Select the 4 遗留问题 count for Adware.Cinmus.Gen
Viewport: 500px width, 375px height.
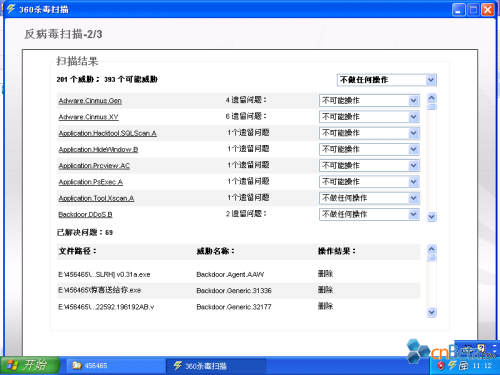click(246, 100)
